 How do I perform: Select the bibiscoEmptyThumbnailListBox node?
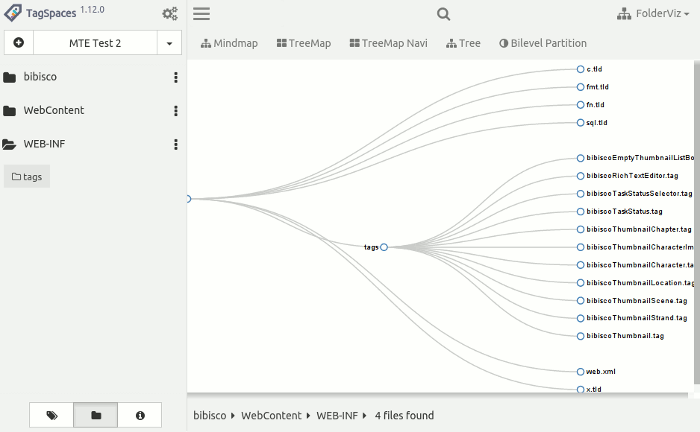click(635, 158)
